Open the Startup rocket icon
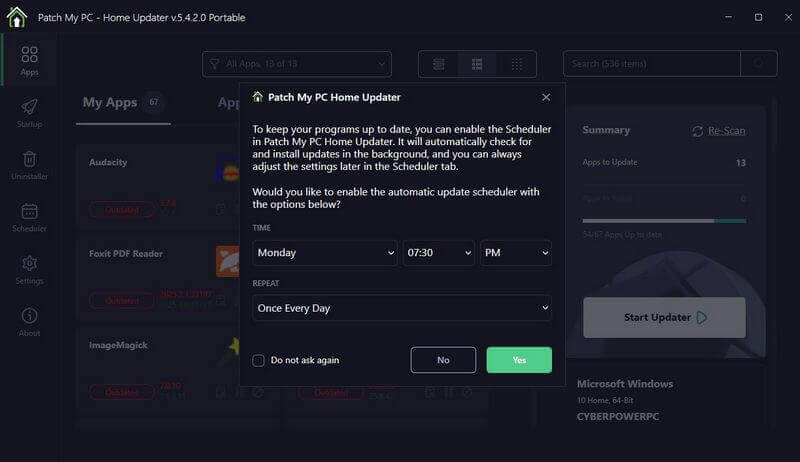 (x=29, y=111)
